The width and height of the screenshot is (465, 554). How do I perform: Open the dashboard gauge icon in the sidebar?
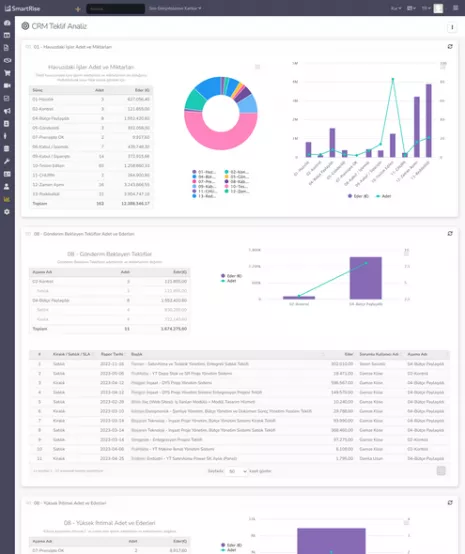tap(7, 23)
